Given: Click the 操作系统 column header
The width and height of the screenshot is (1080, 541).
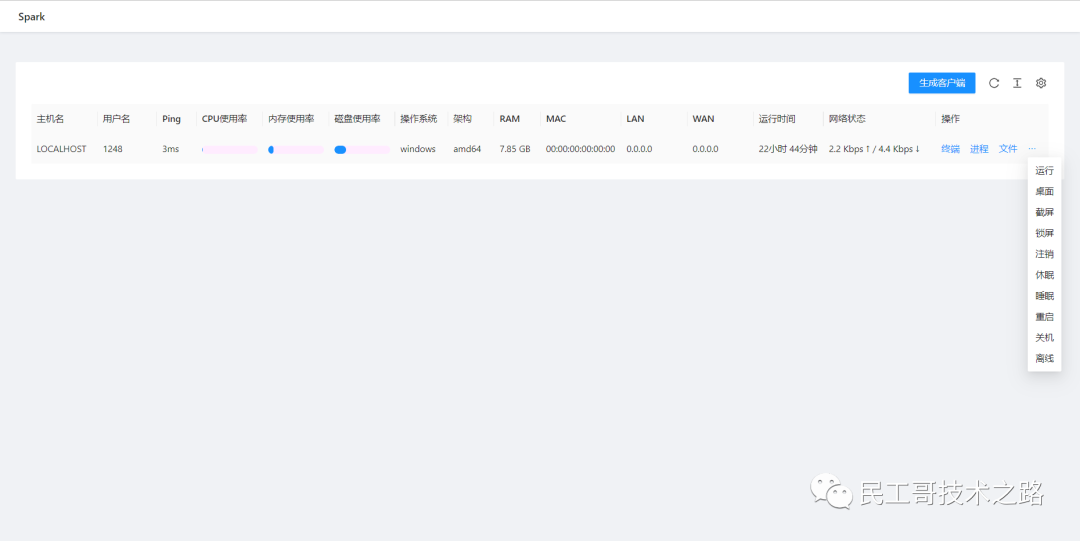Looking at the screenshot, I should click(419, 119).
